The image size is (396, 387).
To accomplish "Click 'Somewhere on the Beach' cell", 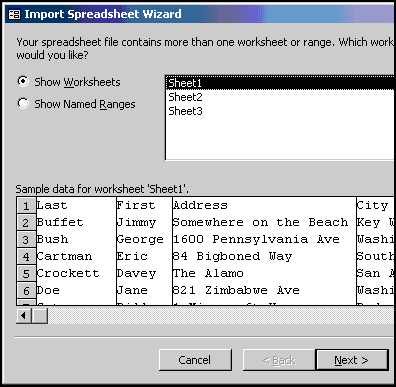I will click(264, 222).
